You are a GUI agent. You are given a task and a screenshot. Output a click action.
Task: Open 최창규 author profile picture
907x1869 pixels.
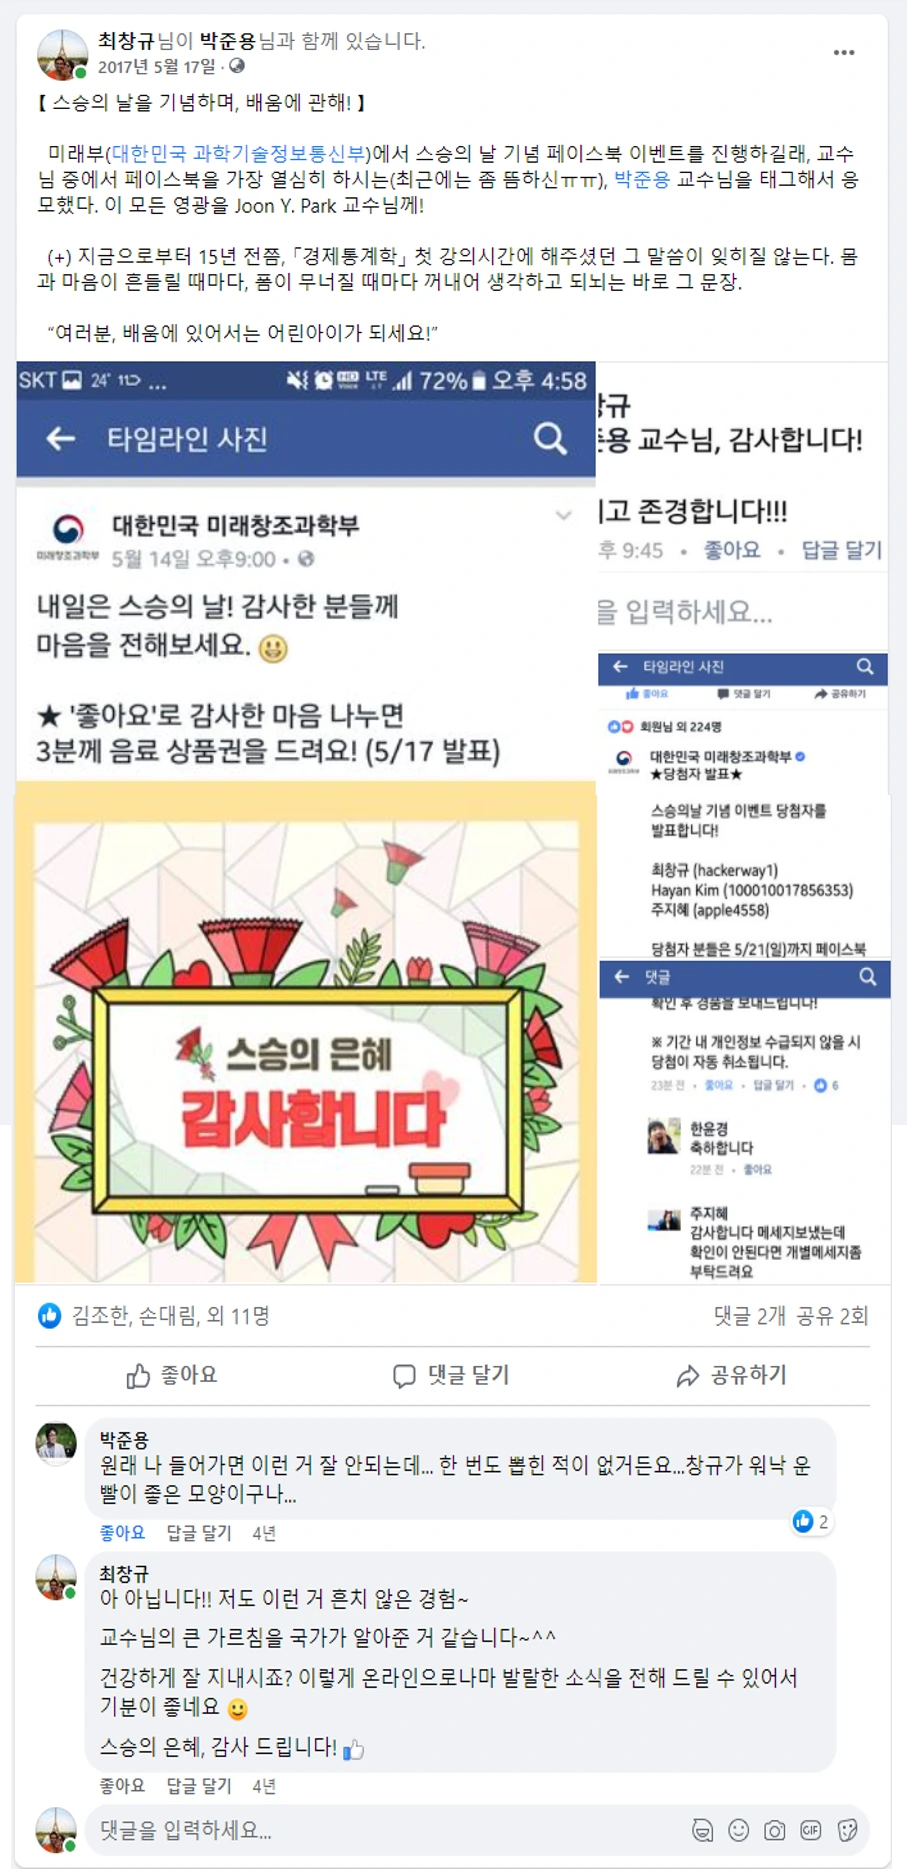pyautogui.click(x=62, y=54)
